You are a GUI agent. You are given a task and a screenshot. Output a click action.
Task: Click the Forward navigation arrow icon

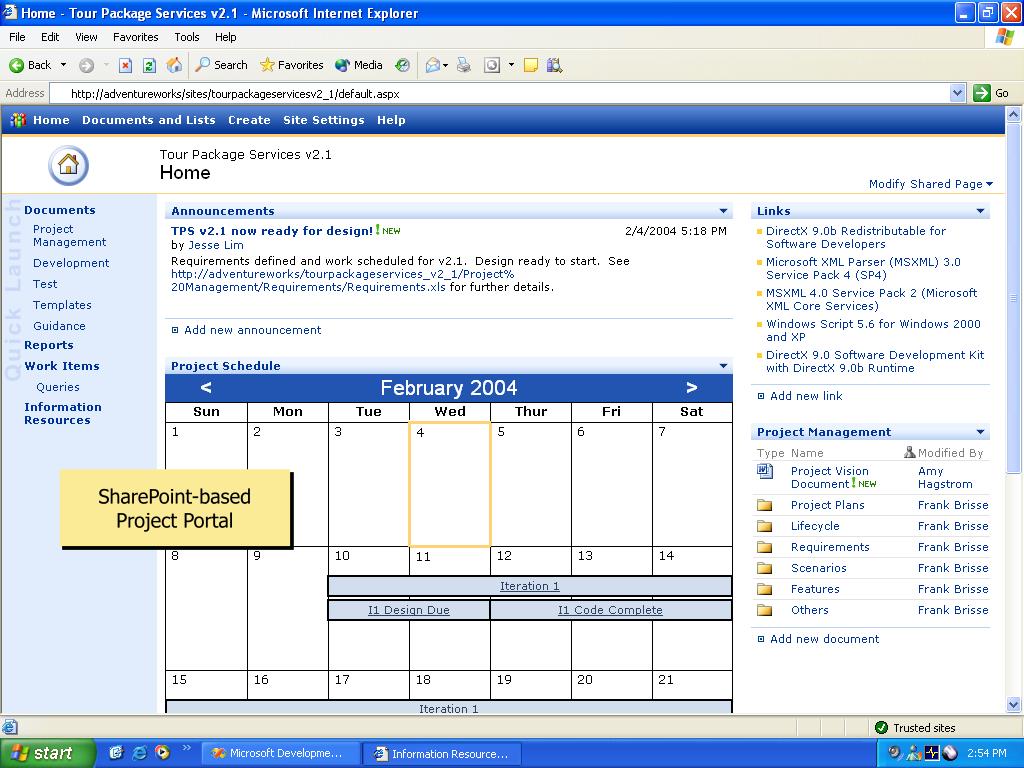click(x=86, y=65)
